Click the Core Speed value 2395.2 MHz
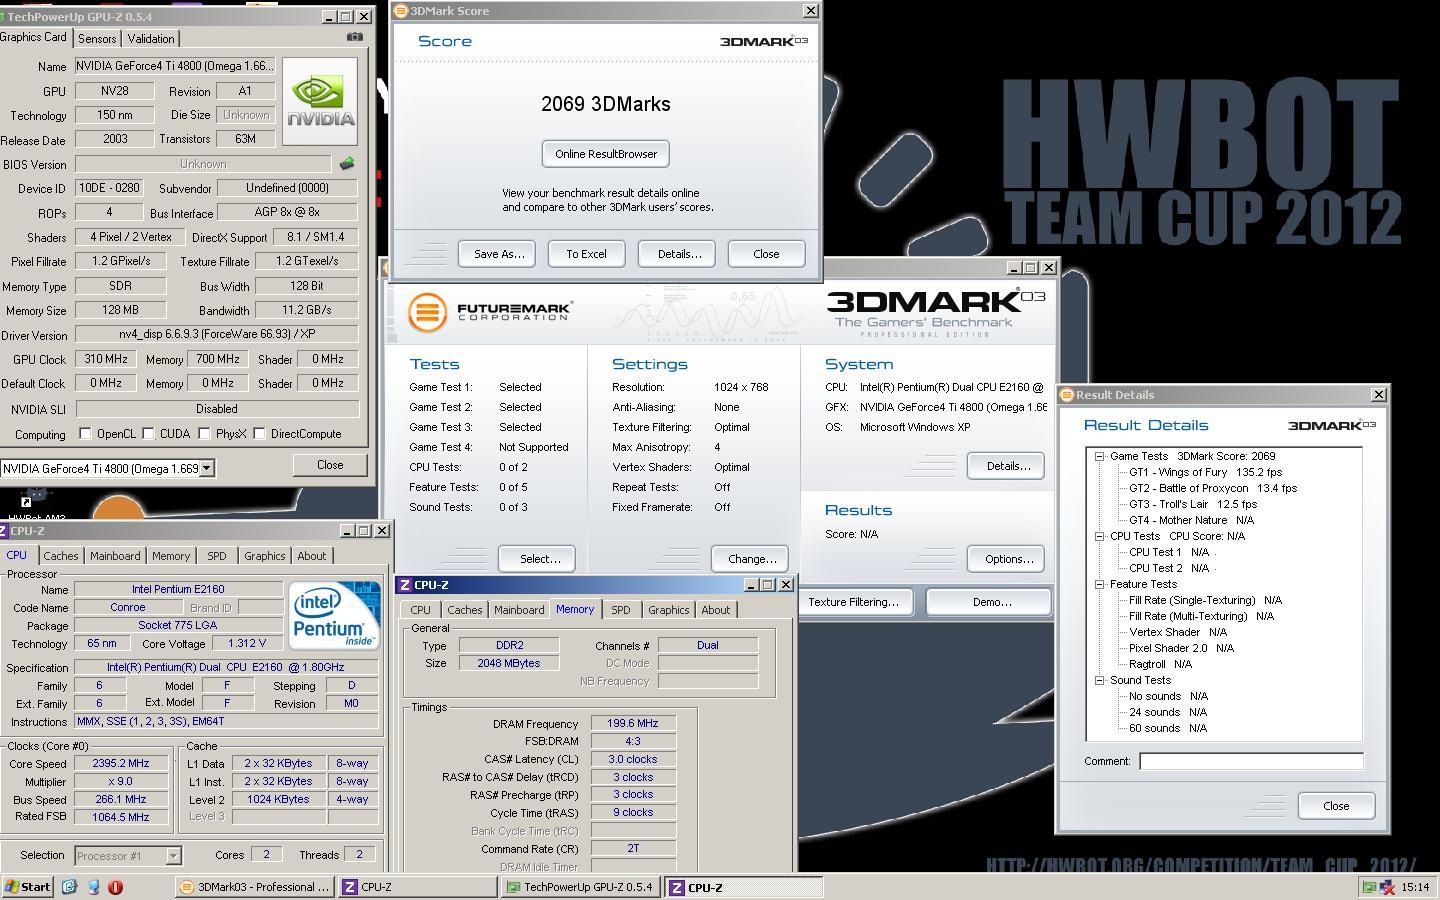The width and height of the screenshot is (1440, 900). coord(119,763)
